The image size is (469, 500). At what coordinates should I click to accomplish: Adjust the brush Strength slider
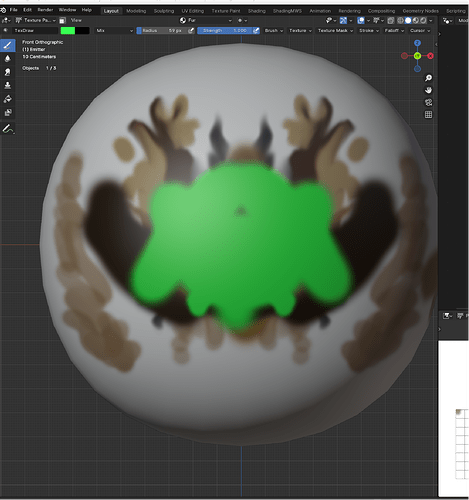(x=225, y=31)
